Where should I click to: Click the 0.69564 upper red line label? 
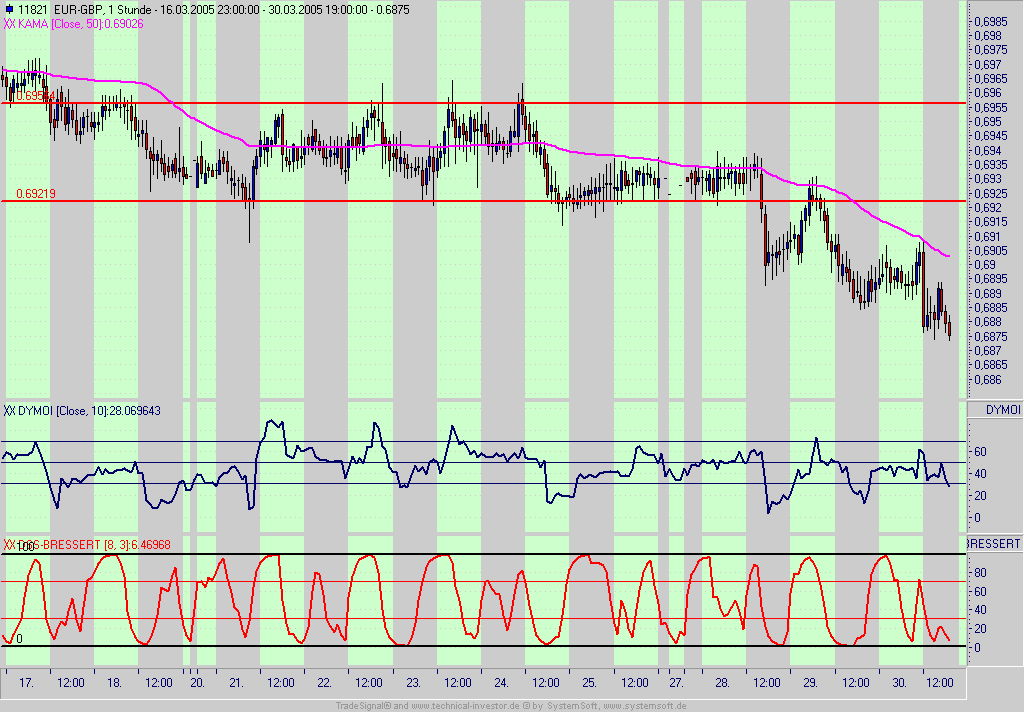[x=36, y=96]
